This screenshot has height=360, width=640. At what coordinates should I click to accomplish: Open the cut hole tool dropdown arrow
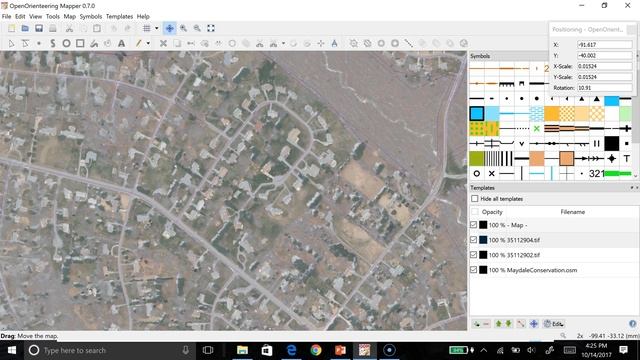[x=283, y=43]
